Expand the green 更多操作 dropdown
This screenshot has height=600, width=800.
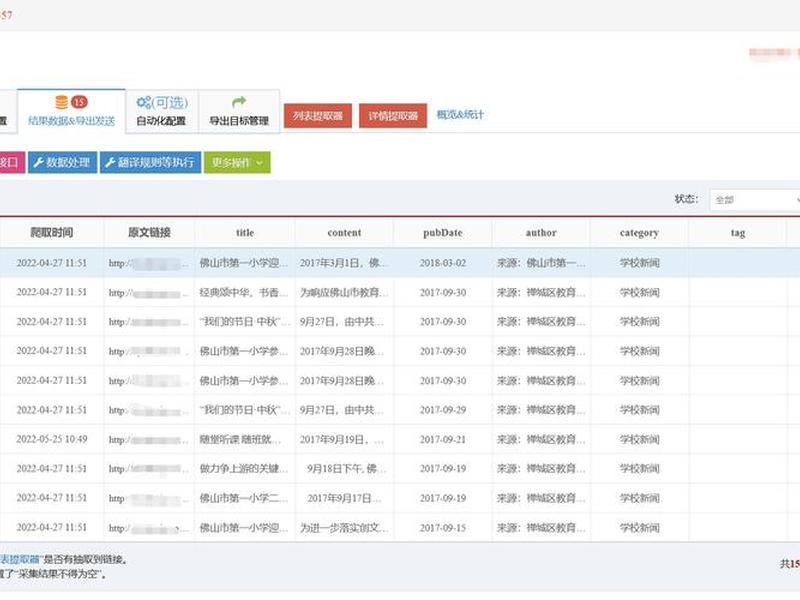[x=237, y=162]
